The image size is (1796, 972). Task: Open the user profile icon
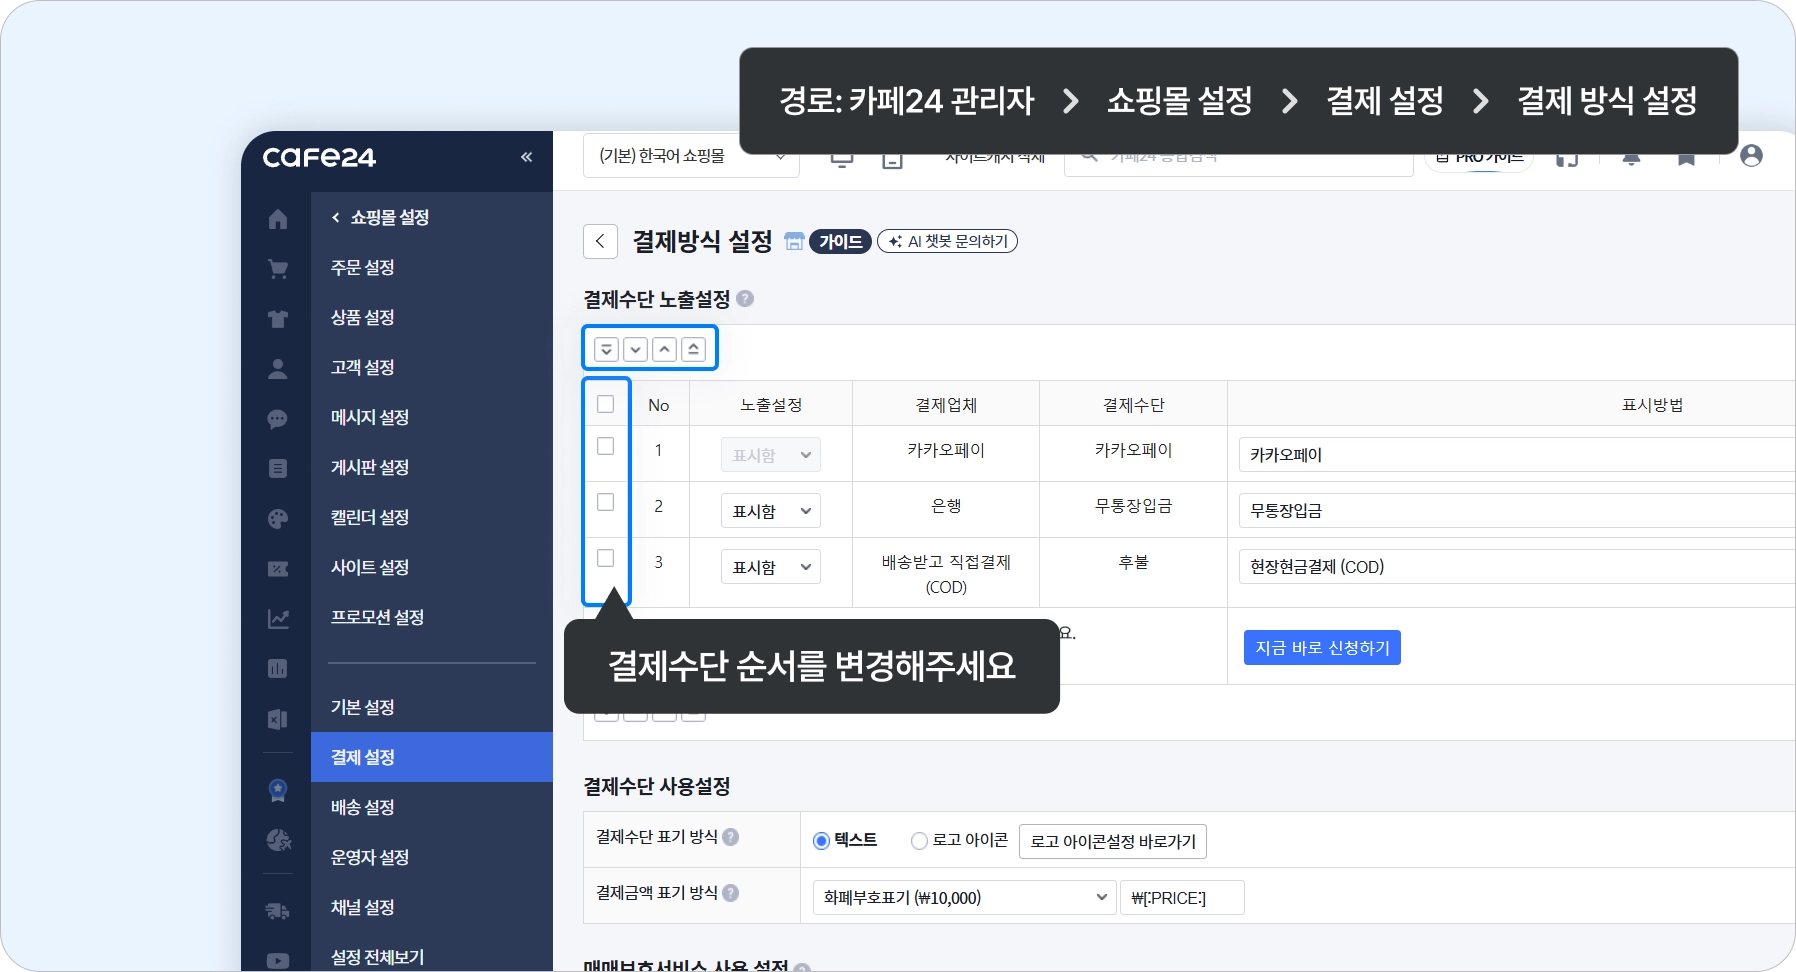pos(1751,156)
